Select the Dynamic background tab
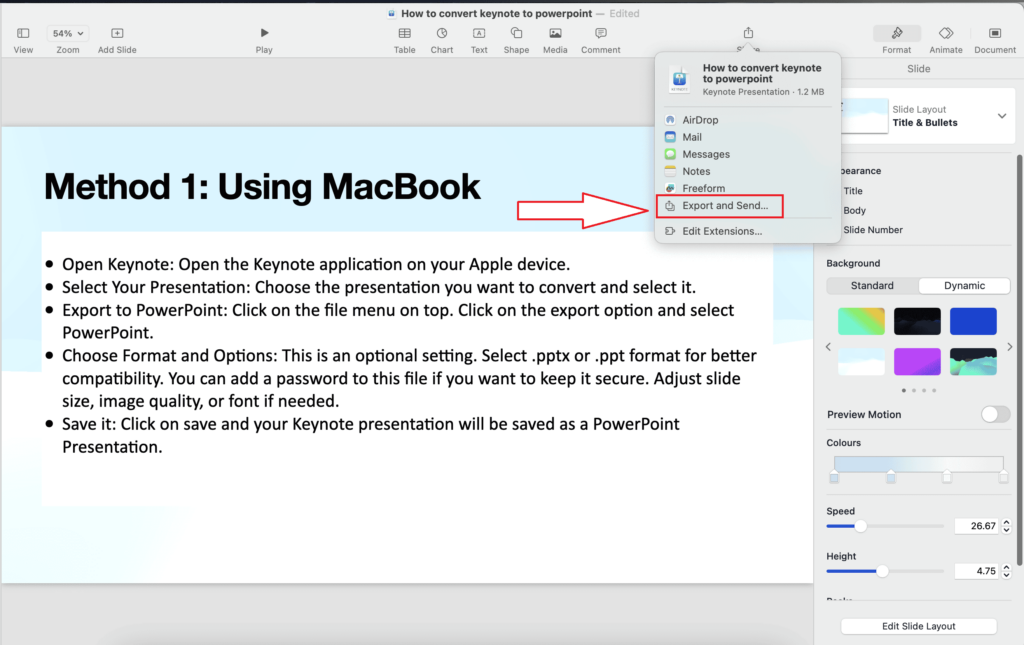 (x=964, y=285)
